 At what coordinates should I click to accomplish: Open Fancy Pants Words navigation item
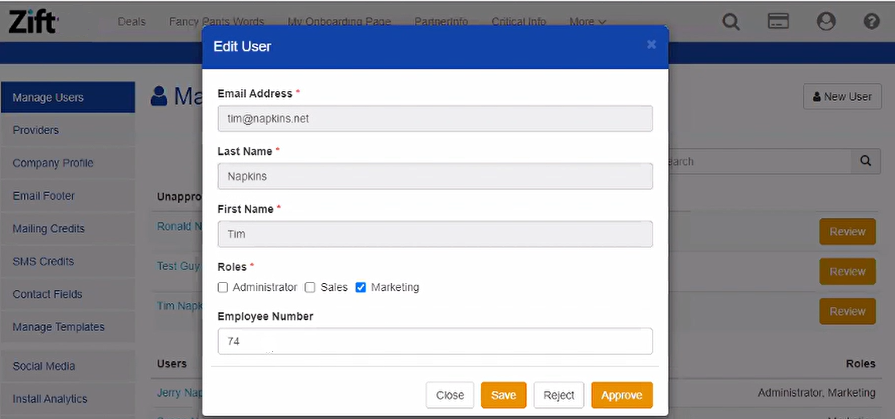coord(216,22)
